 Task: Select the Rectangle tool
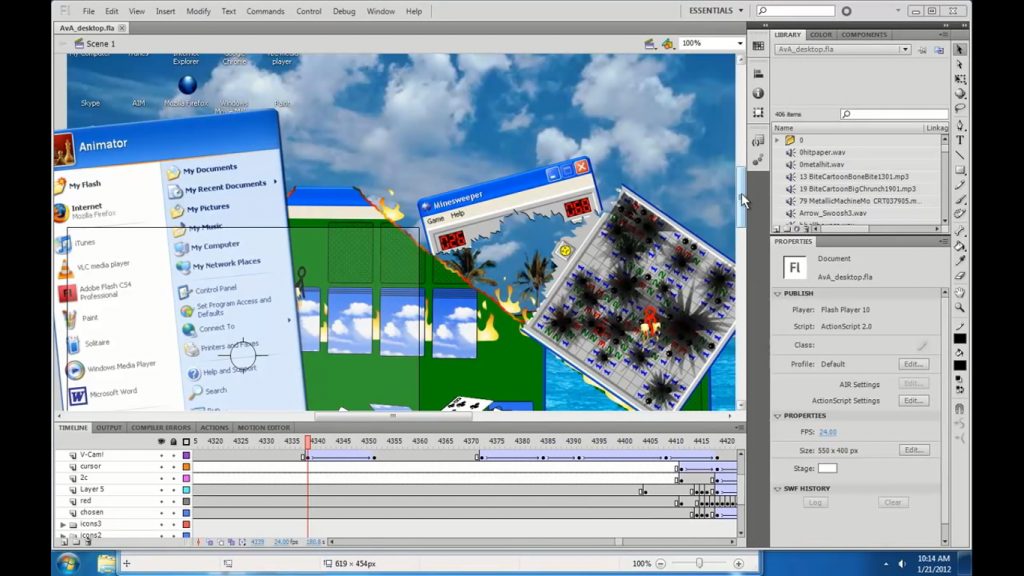tap(959, 170)
